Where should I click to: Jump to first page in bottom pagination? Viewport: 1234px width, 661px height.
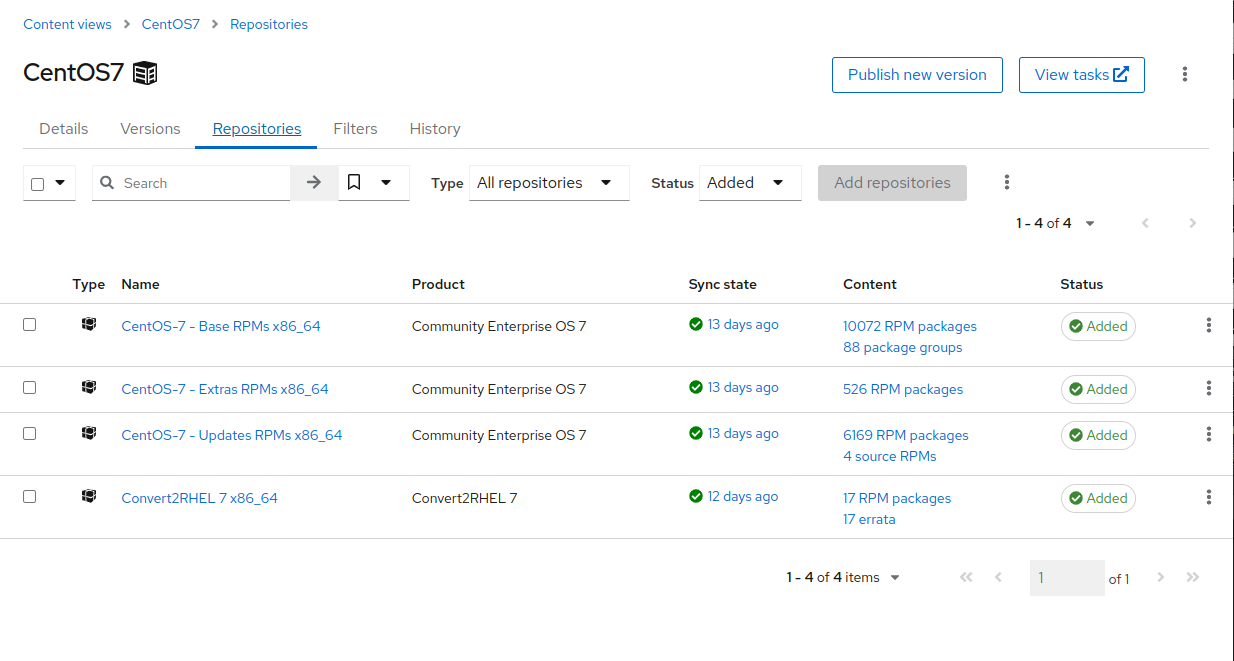(966, 577)
